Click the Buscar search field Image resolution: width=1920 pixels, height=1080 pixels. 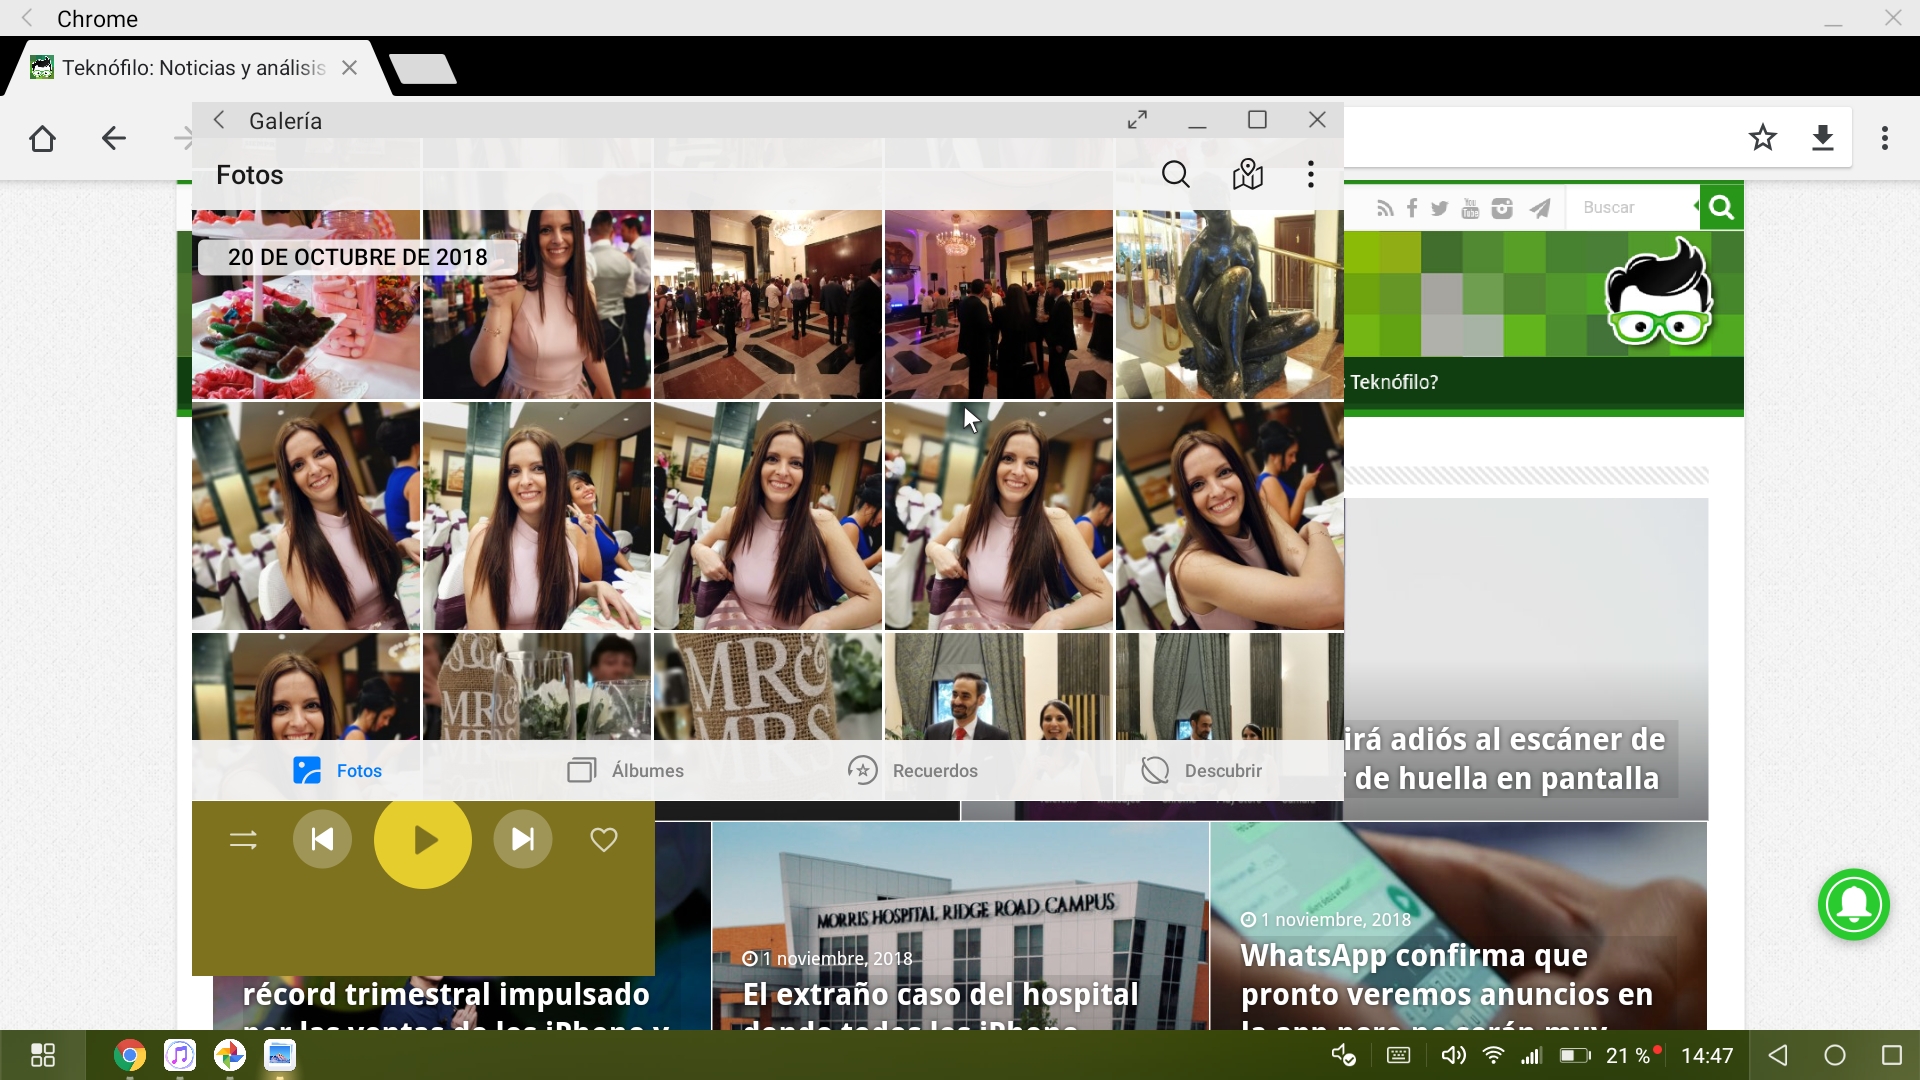(x=1632, y=208)
